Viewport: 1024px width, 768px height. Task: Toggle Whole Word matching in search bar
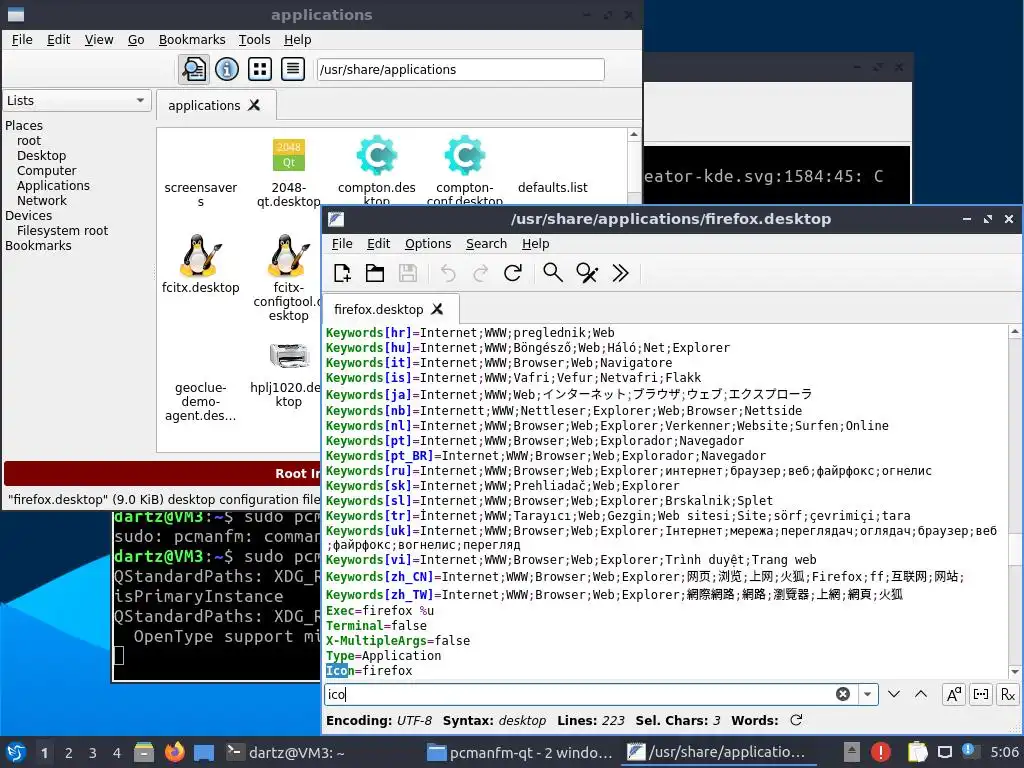tap(981, 694)
